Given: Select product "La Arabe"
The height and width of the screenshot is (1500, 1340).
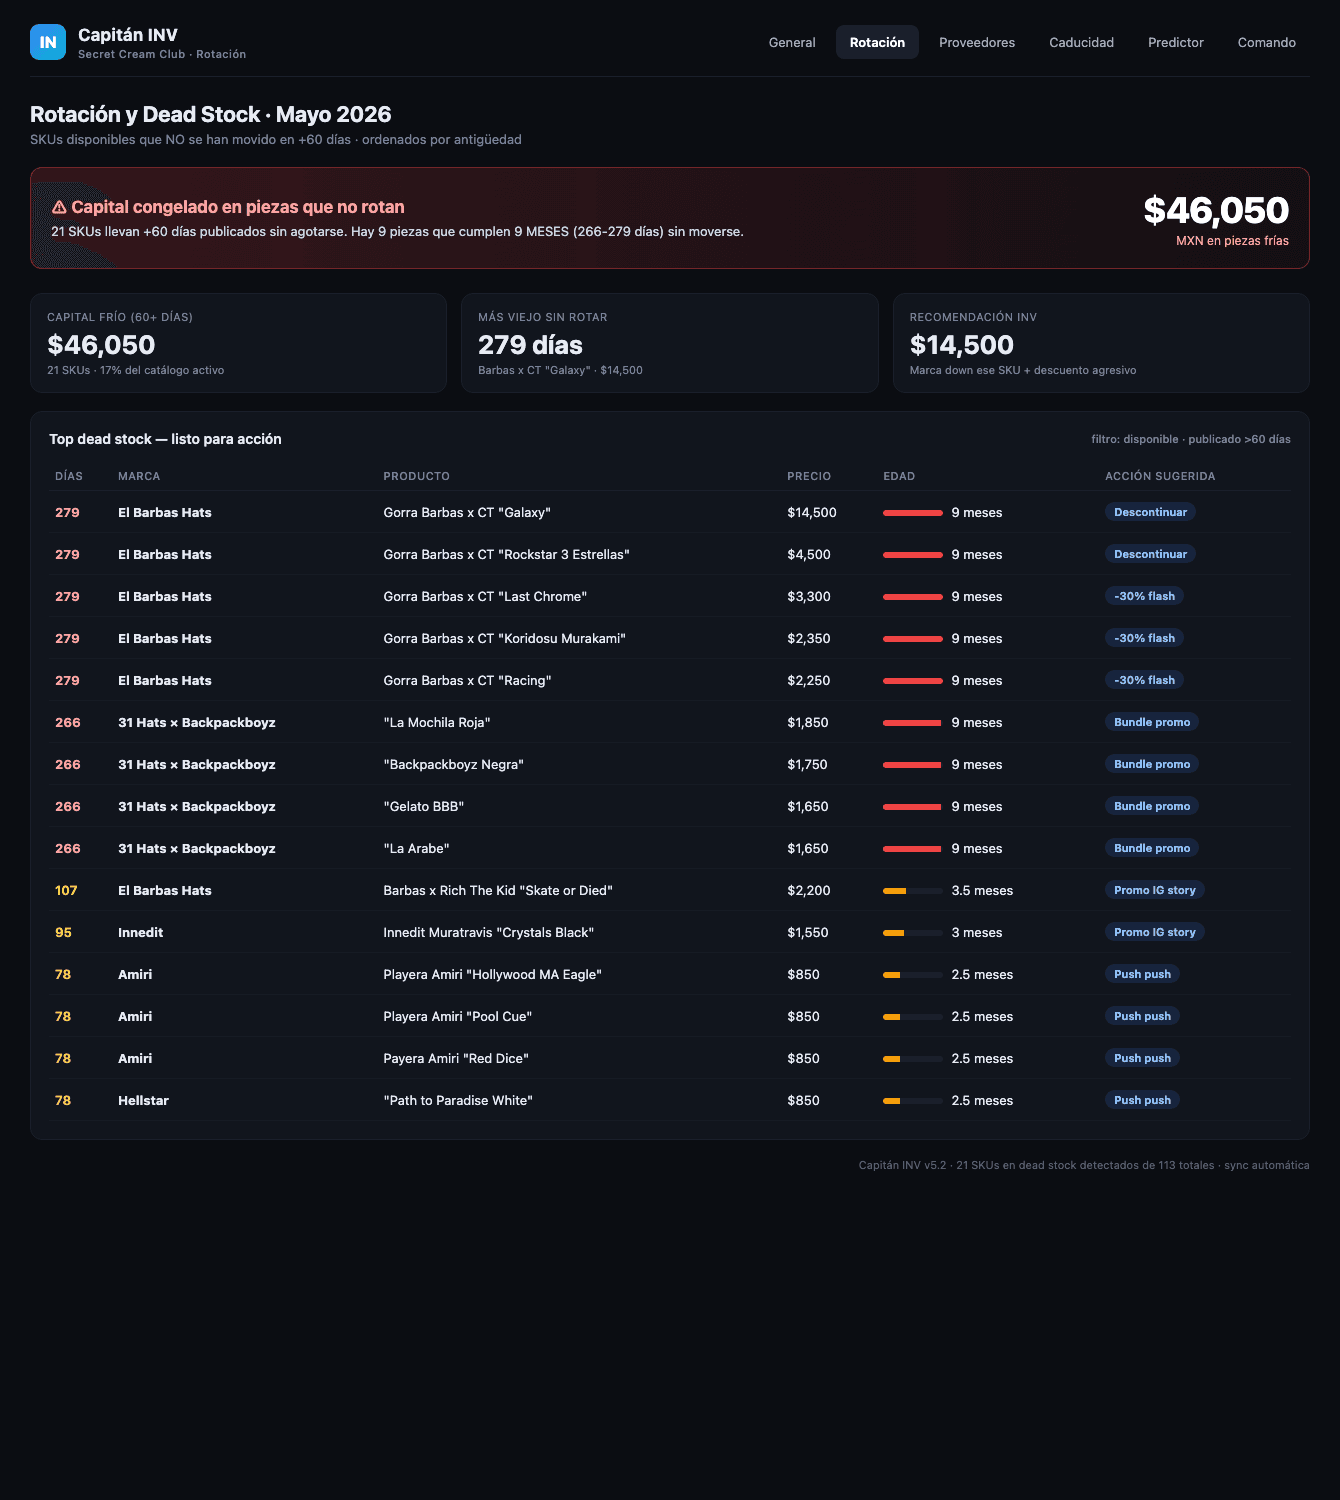Looking at the screenshot, I should click(x=416, y=848).
